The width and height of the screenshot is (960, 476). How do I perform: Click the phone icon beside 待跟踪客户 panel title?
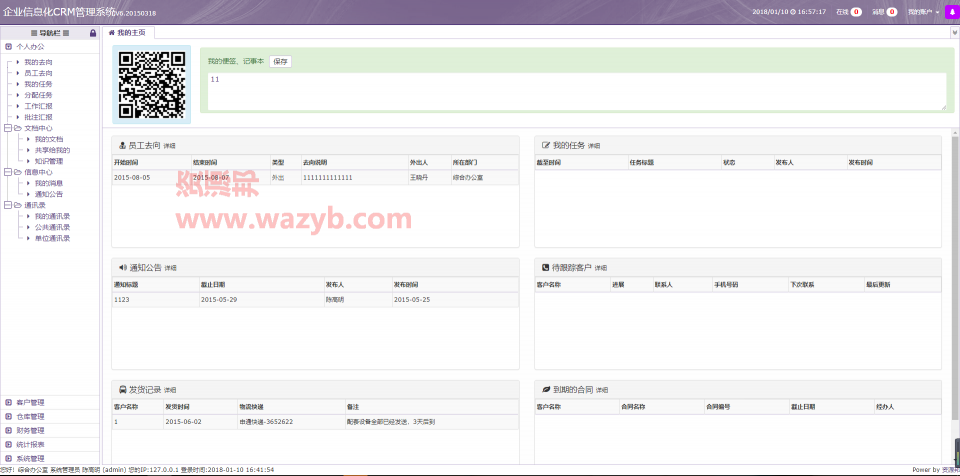coord(546,268)
